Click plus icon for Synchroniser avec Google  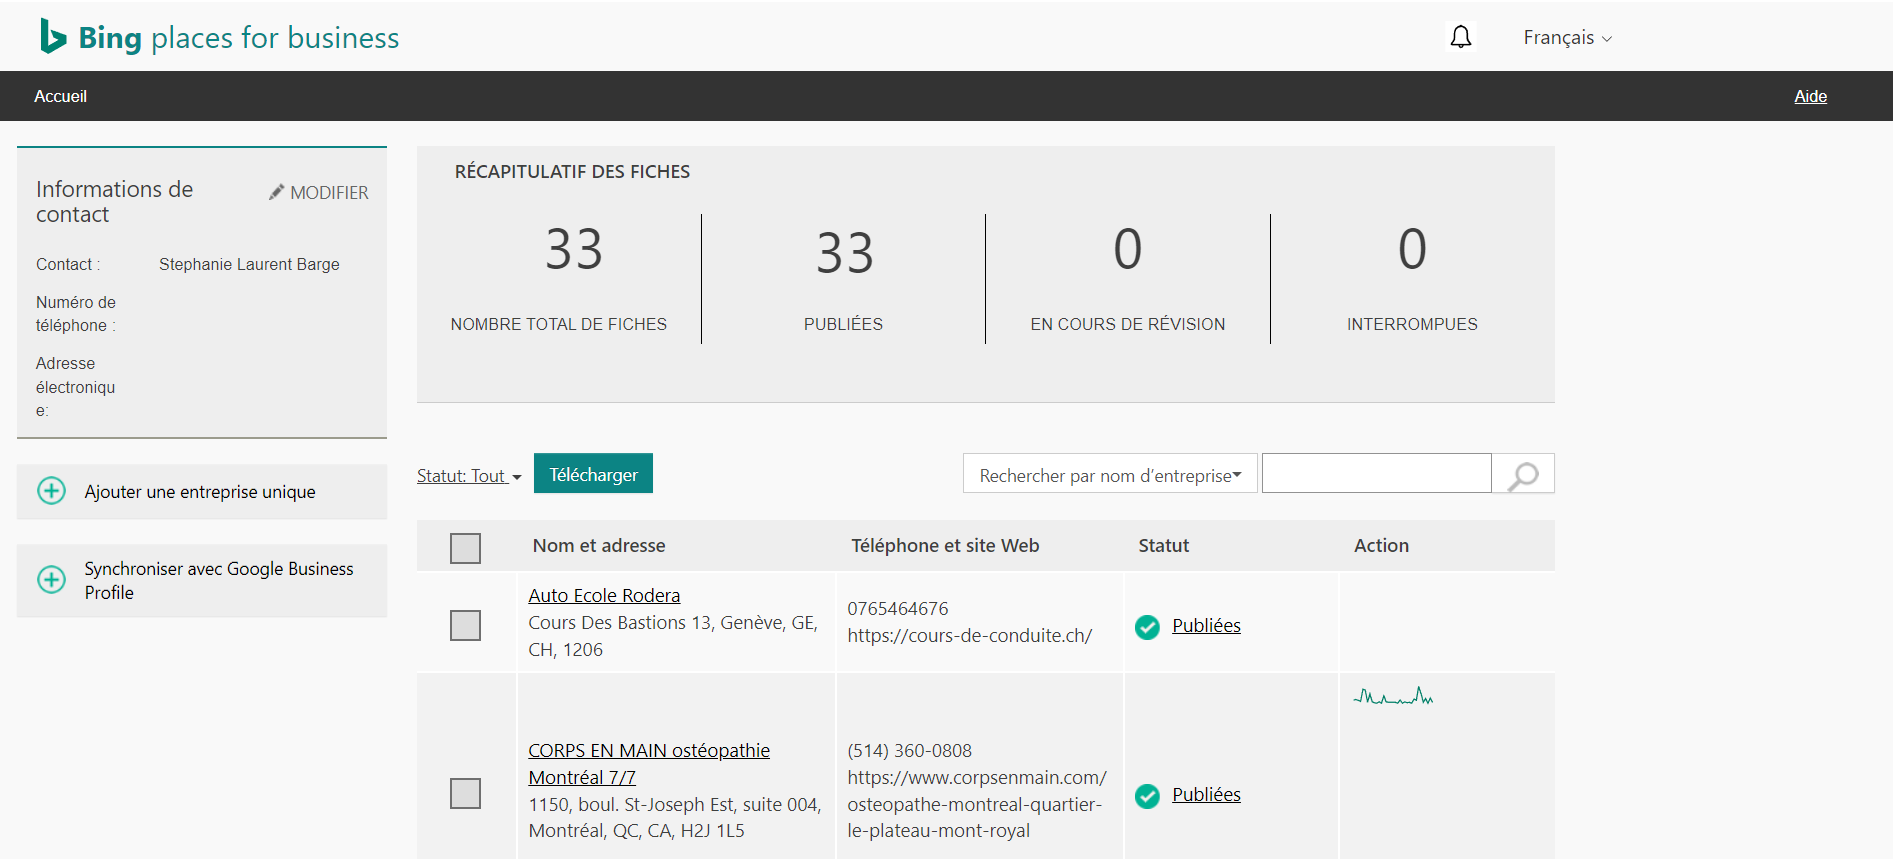51,580
